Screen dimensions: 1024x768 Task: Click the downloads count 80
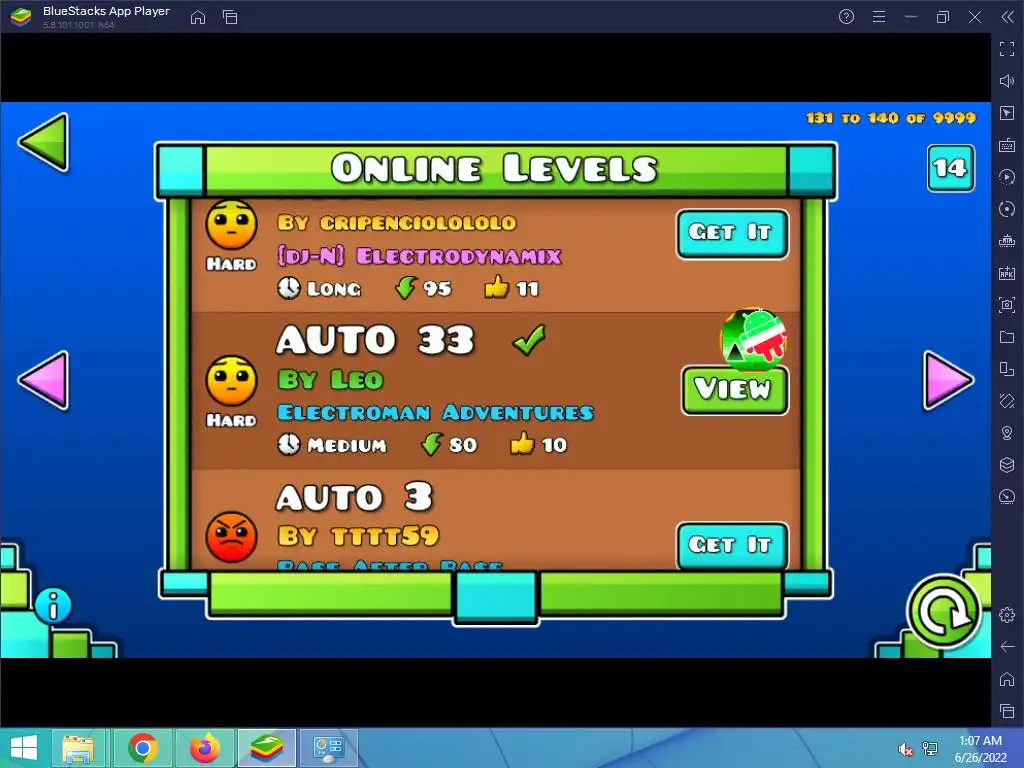tap(462, 445)
